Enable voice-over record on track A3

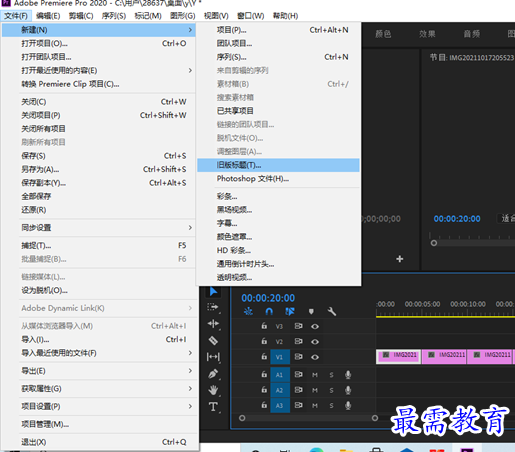pos(348,406)
